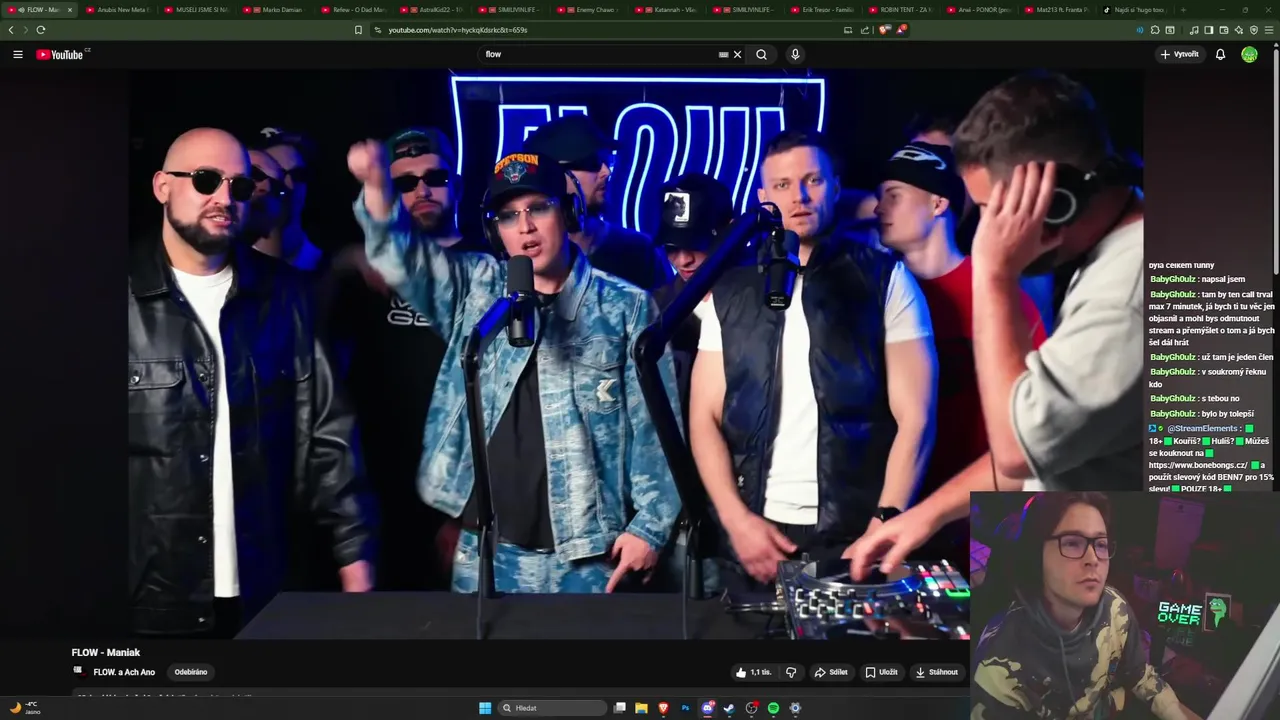Click the YouTube search input field
The width and height of the screenshot is (1280, 720).
[x=598, y=54]
